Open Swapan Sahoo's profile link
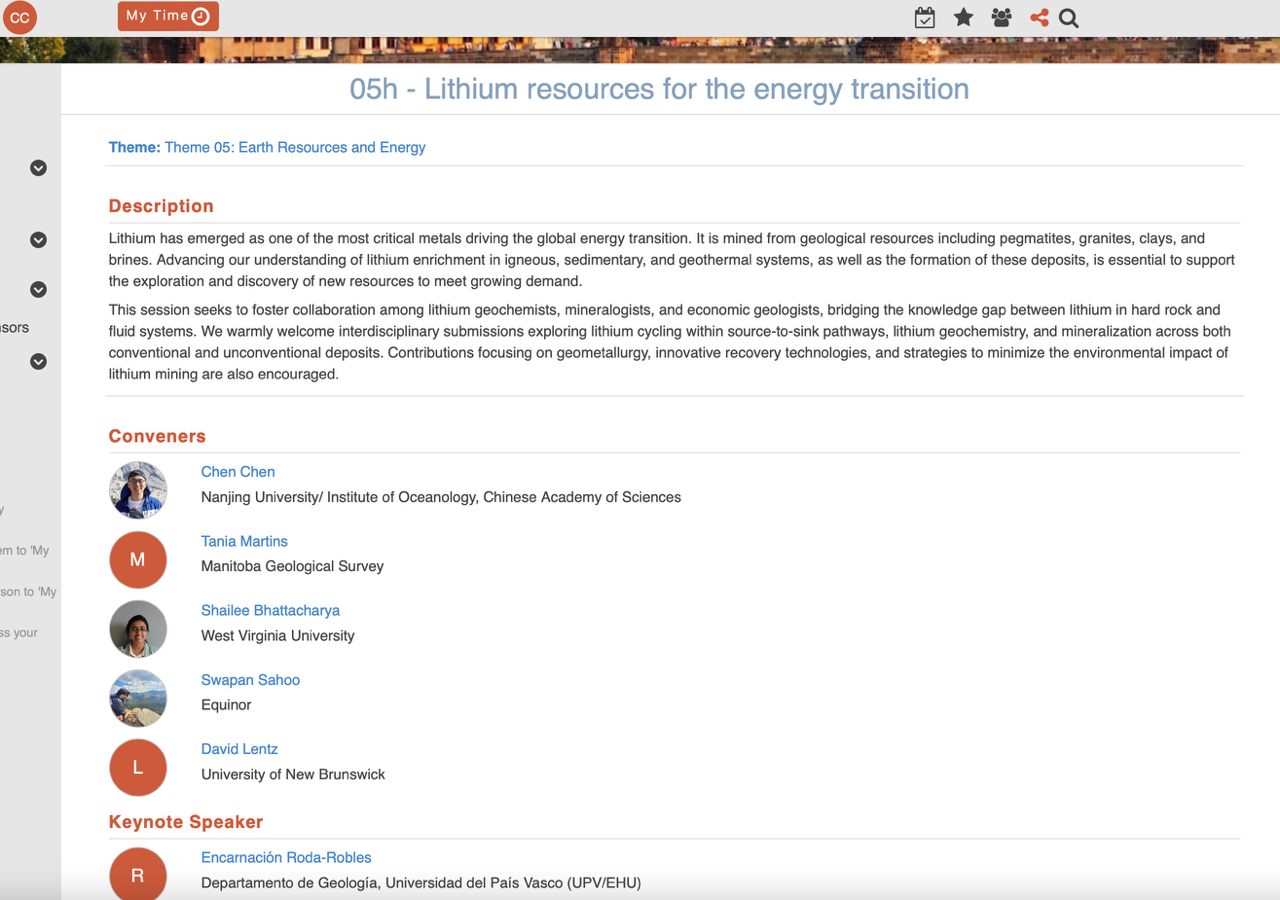Image resolution: width=1280 pixels, height=900 pixels. point(250,680)
